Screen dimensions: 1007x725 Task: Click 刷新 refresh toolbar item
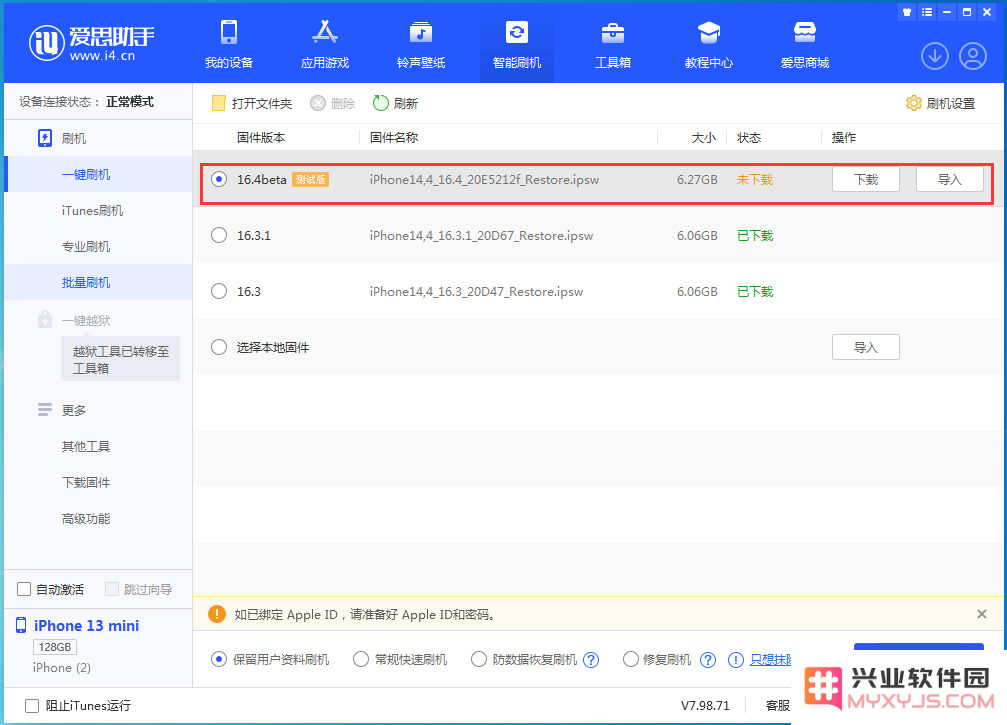coord(396,103)
